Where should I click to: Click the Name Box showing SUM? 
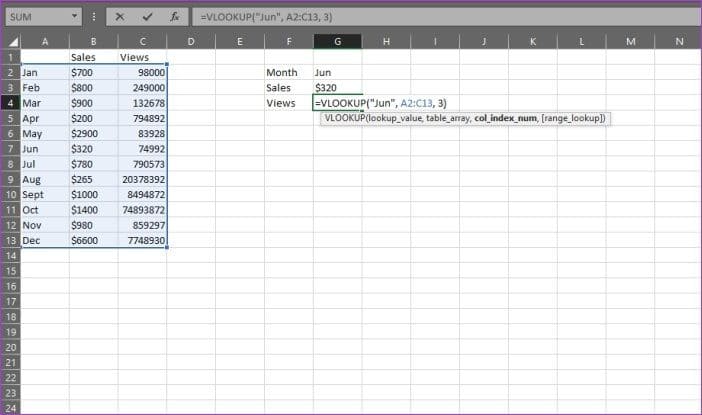(43, 17)
